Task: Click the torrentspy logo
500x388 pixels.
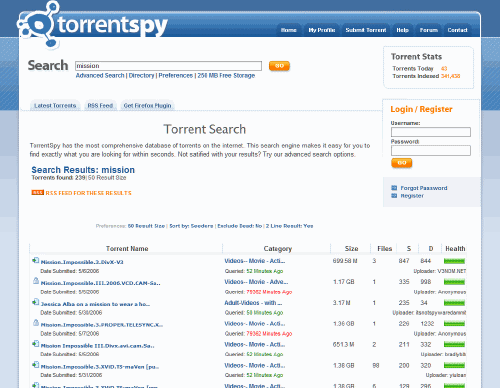Action: tap(92, 24)
